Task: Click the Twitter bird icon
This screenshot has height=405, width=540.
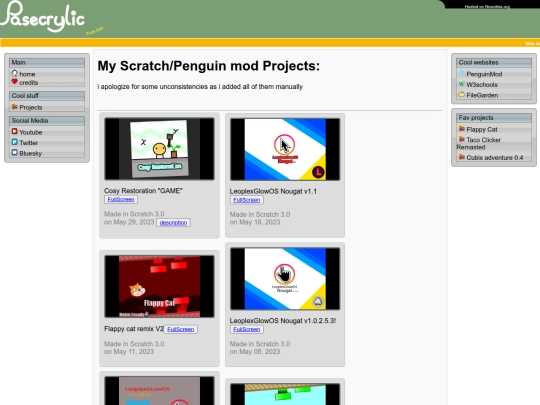Action: click(14, 142)
